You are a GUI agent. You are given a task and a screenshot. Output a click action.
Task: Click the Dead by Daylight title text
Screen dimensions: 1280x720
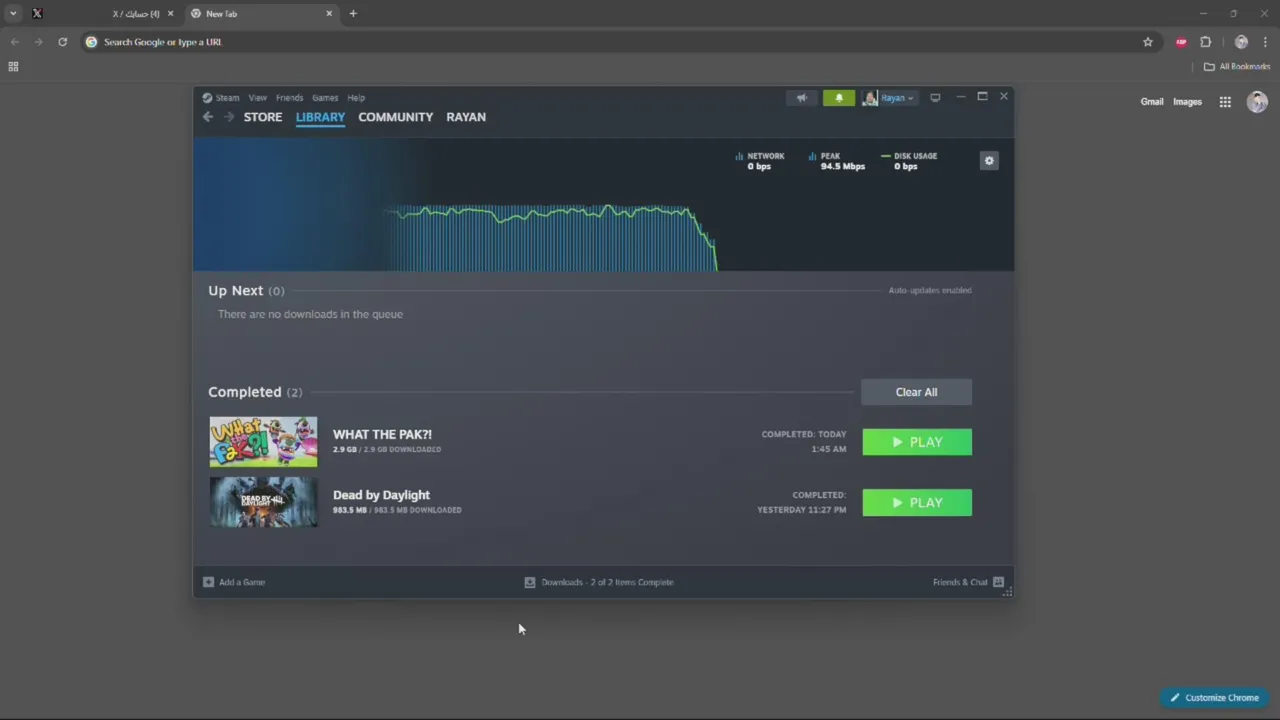pyautogui.click(x=381, y=495)
